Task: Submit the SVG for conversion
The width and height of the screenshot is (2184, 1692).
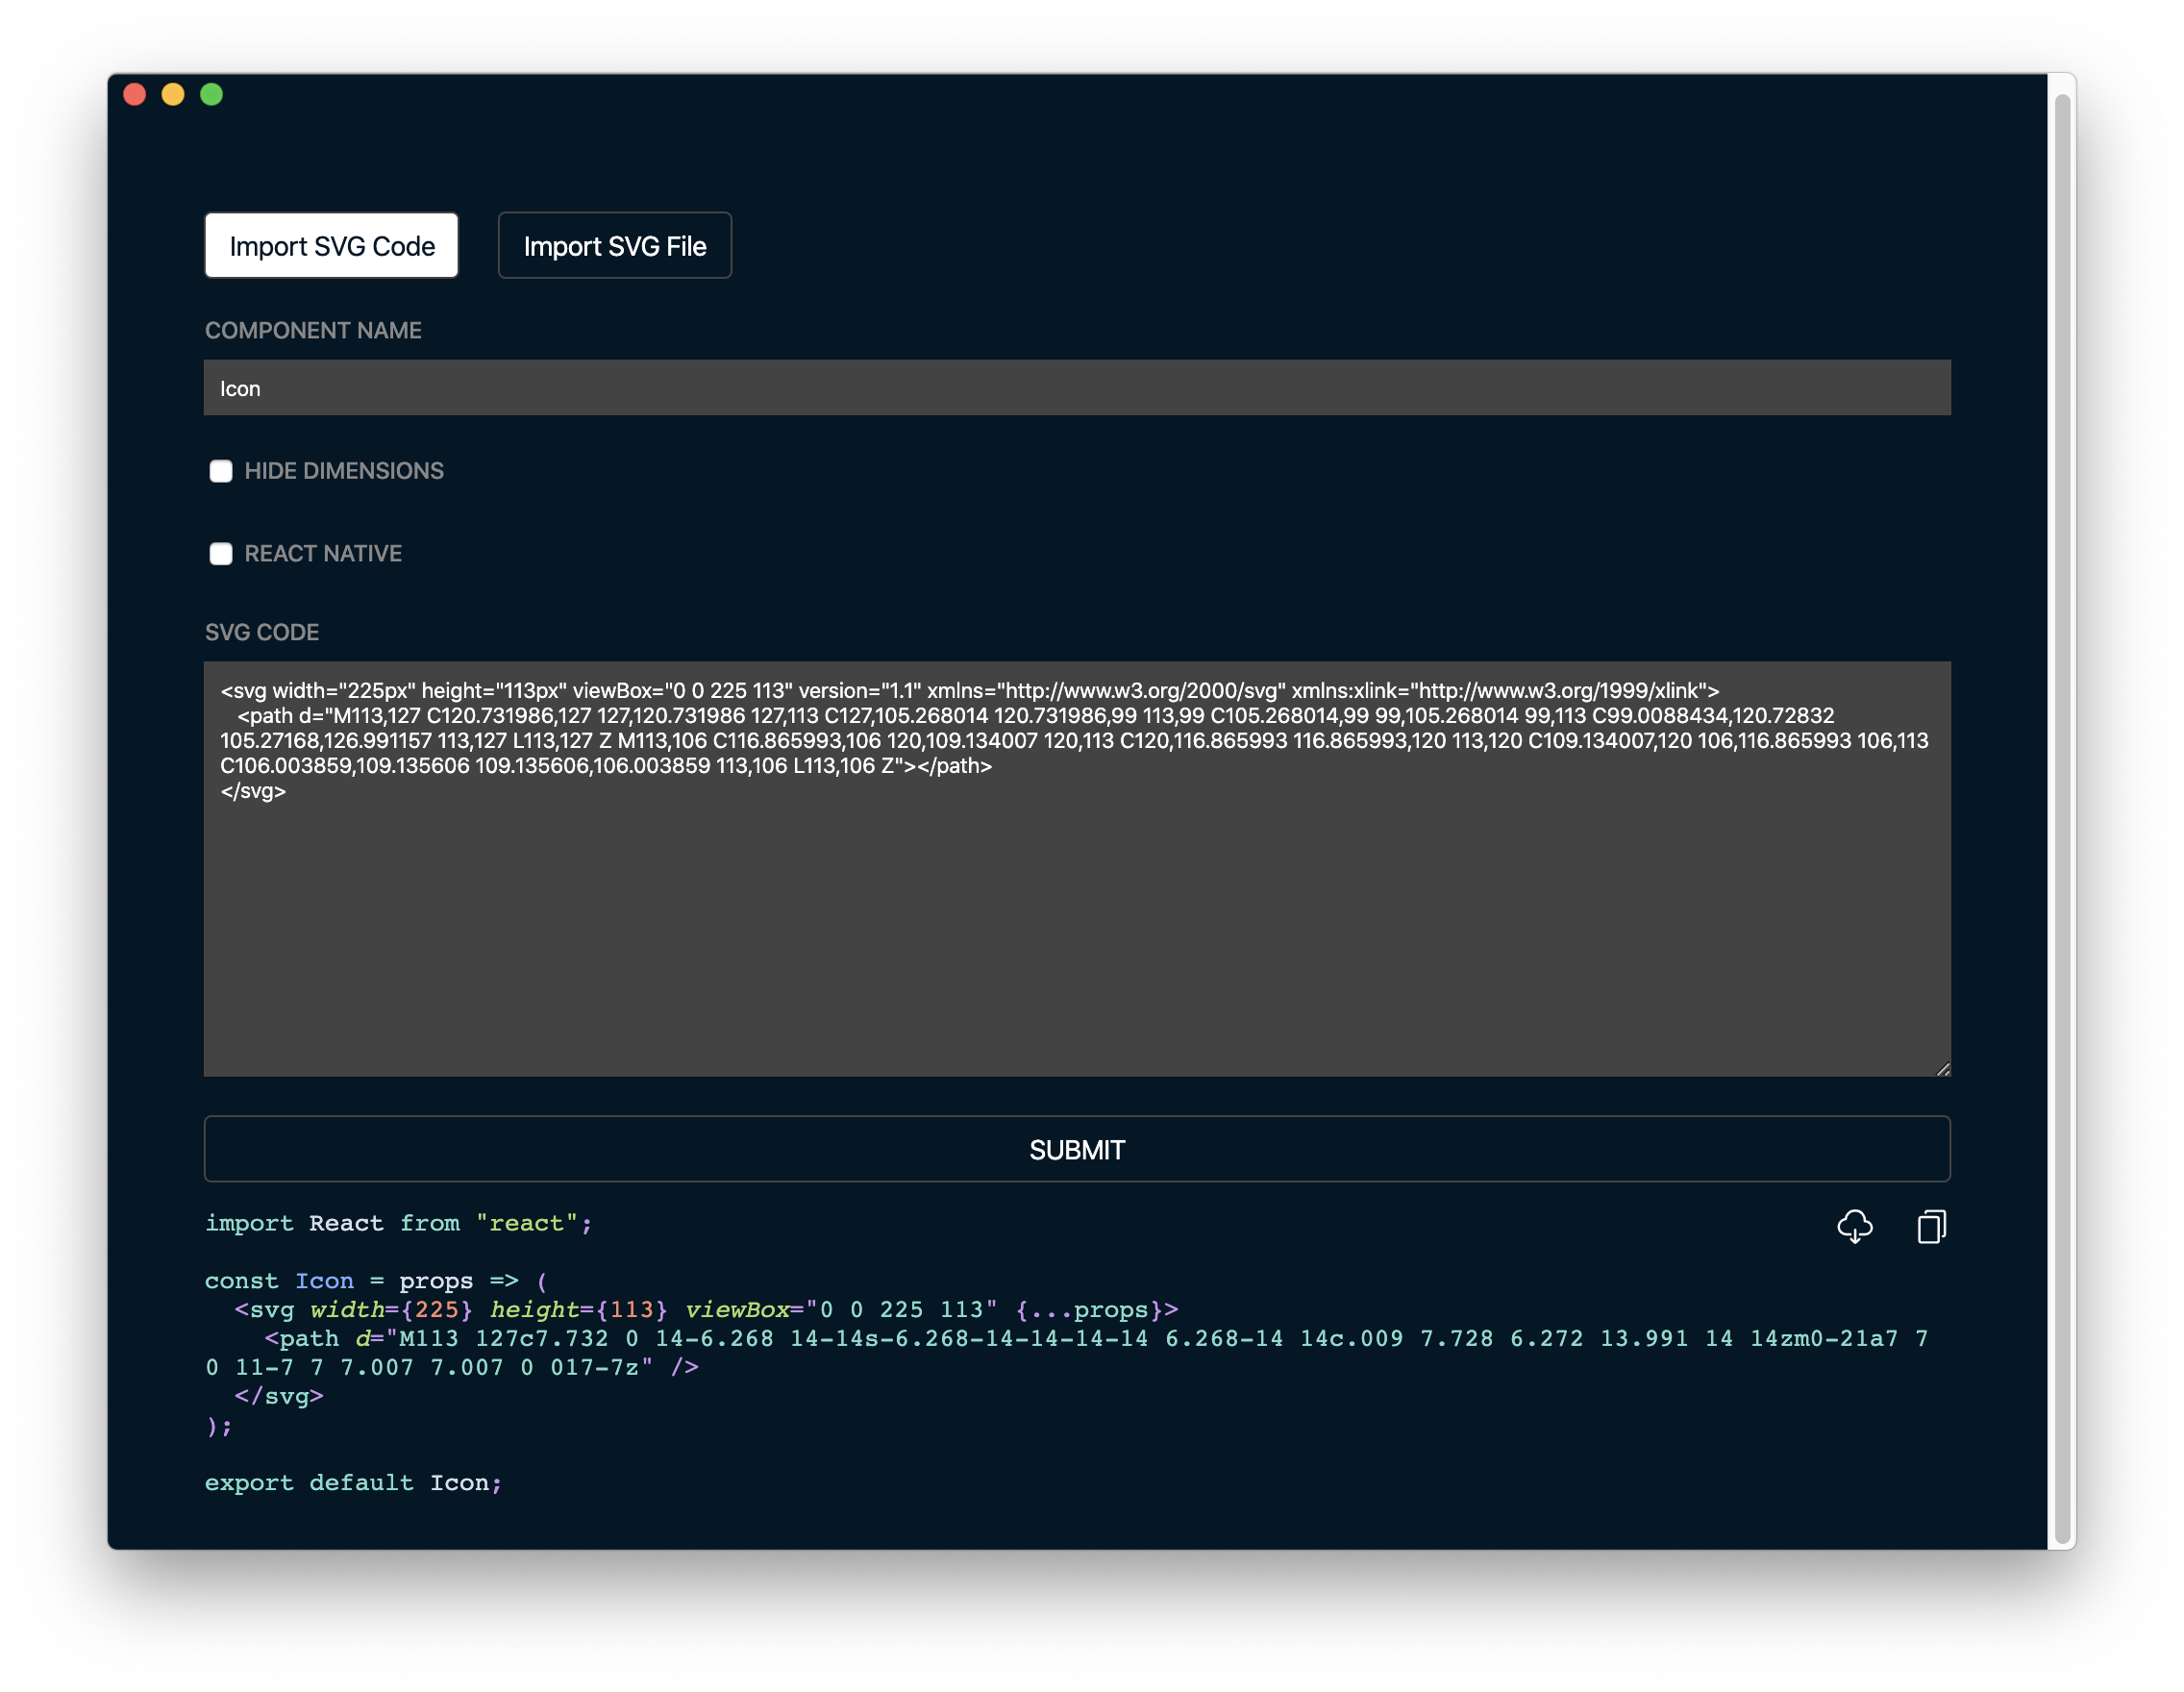Action: click(x=1075, y=1149)
